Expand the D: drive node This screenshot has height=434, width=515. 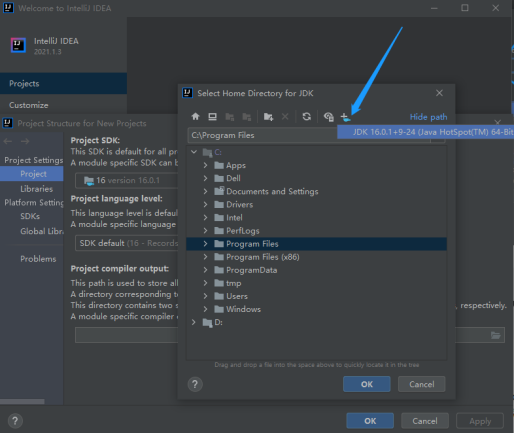click(x=194, y=322)
